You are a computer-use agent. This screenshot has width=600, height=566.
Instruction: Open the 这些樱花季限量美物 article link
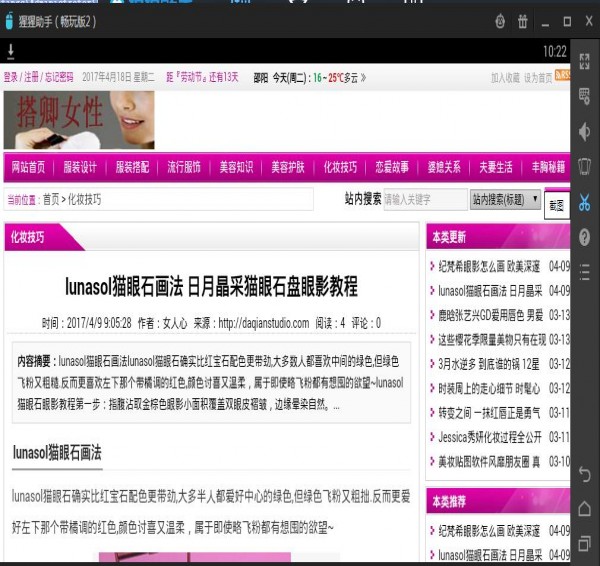(492, 340)
